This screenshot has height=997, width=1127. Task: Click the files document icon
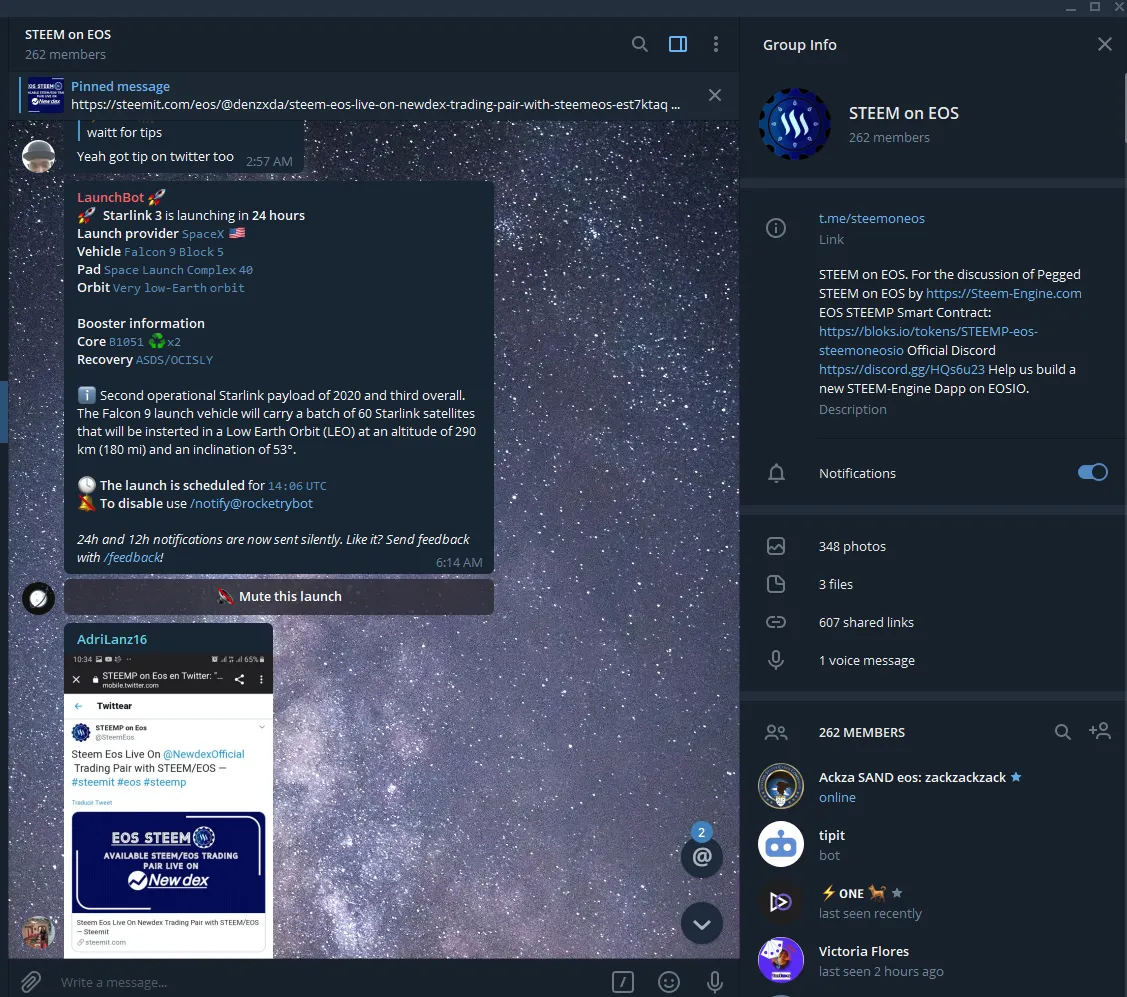click(776, 584)
